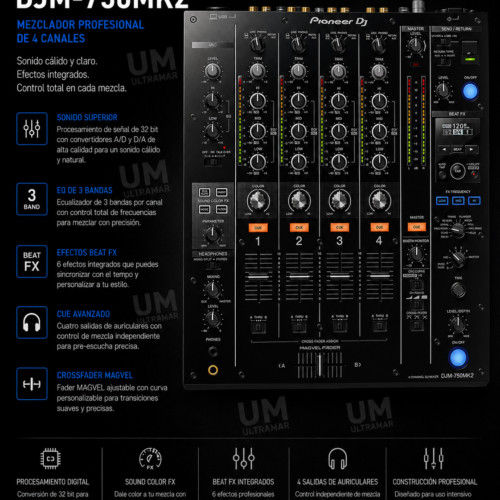Click the Pioneer DJ logo on mixer
The height and width of the screenshot is (500, 500).
[x=338, y=21]
